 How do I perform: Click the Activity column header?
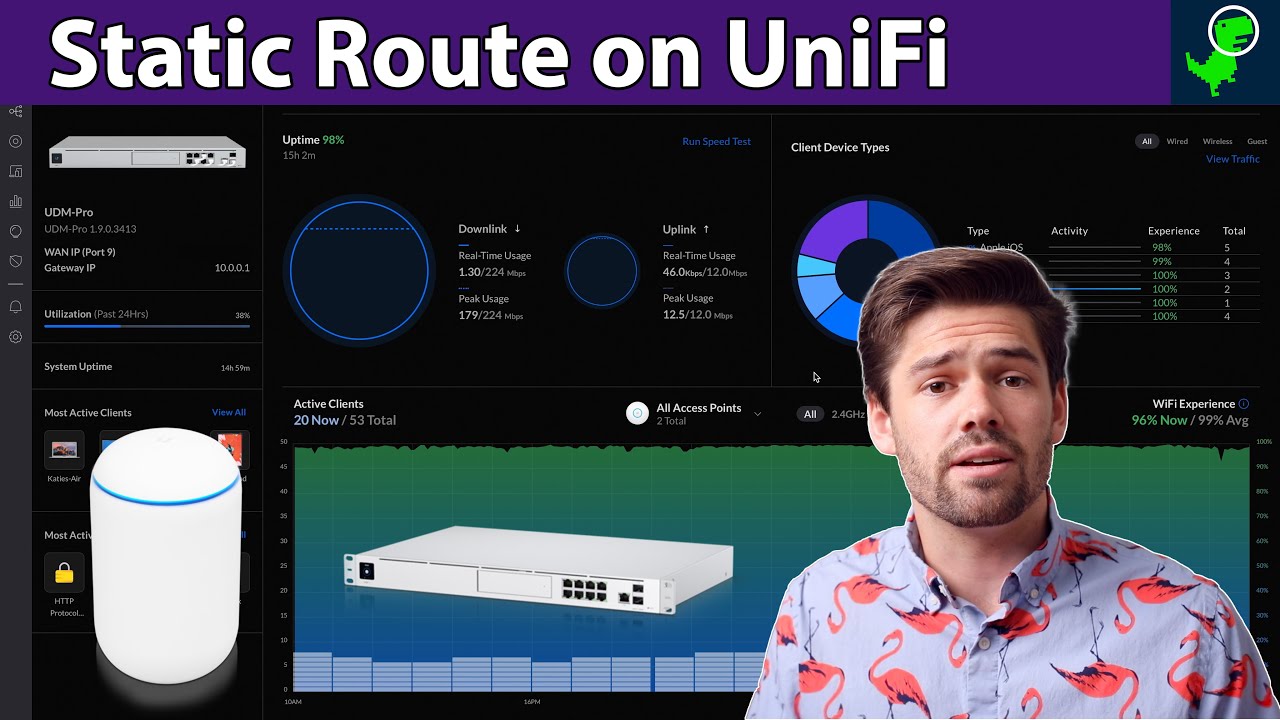click(1069, 231)
